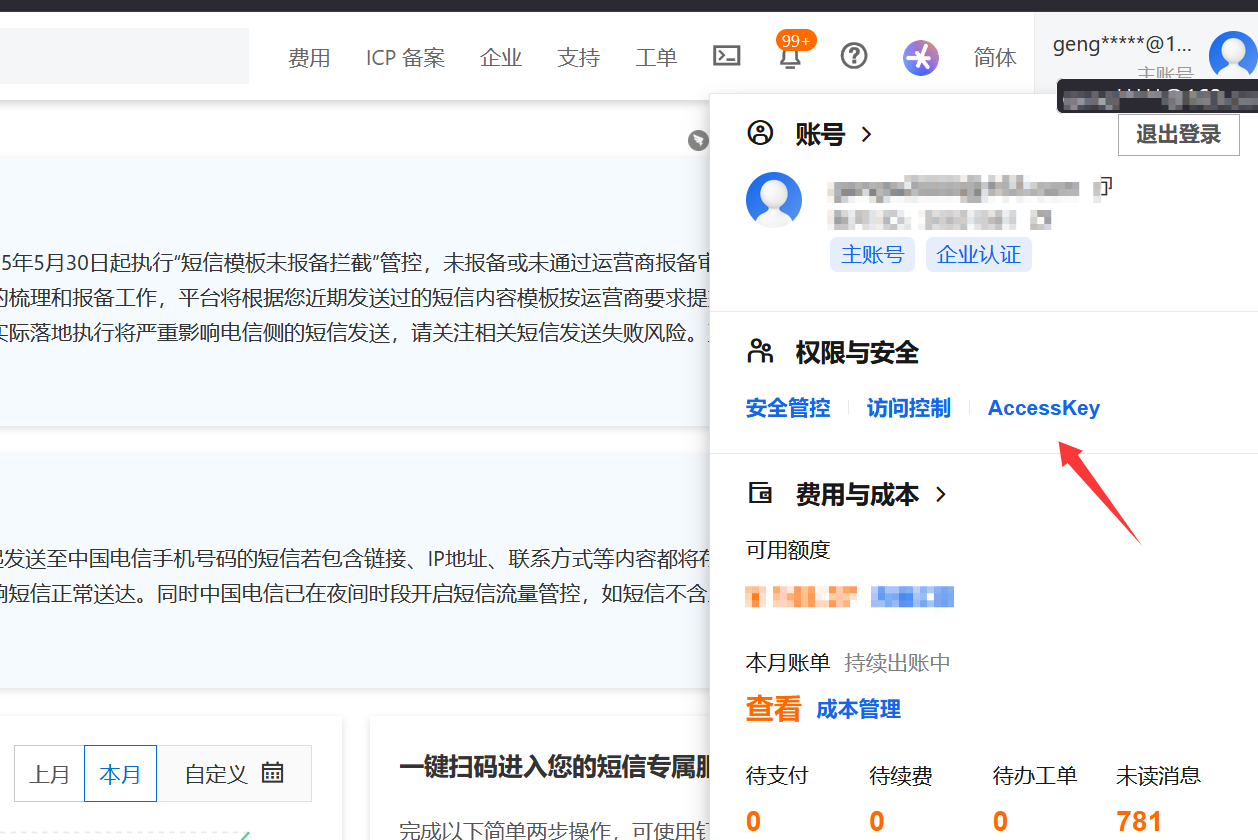Click the 退出登录 button
Image resolution: width=1258 pixels, height=840 pixels.
point(1178,135)
